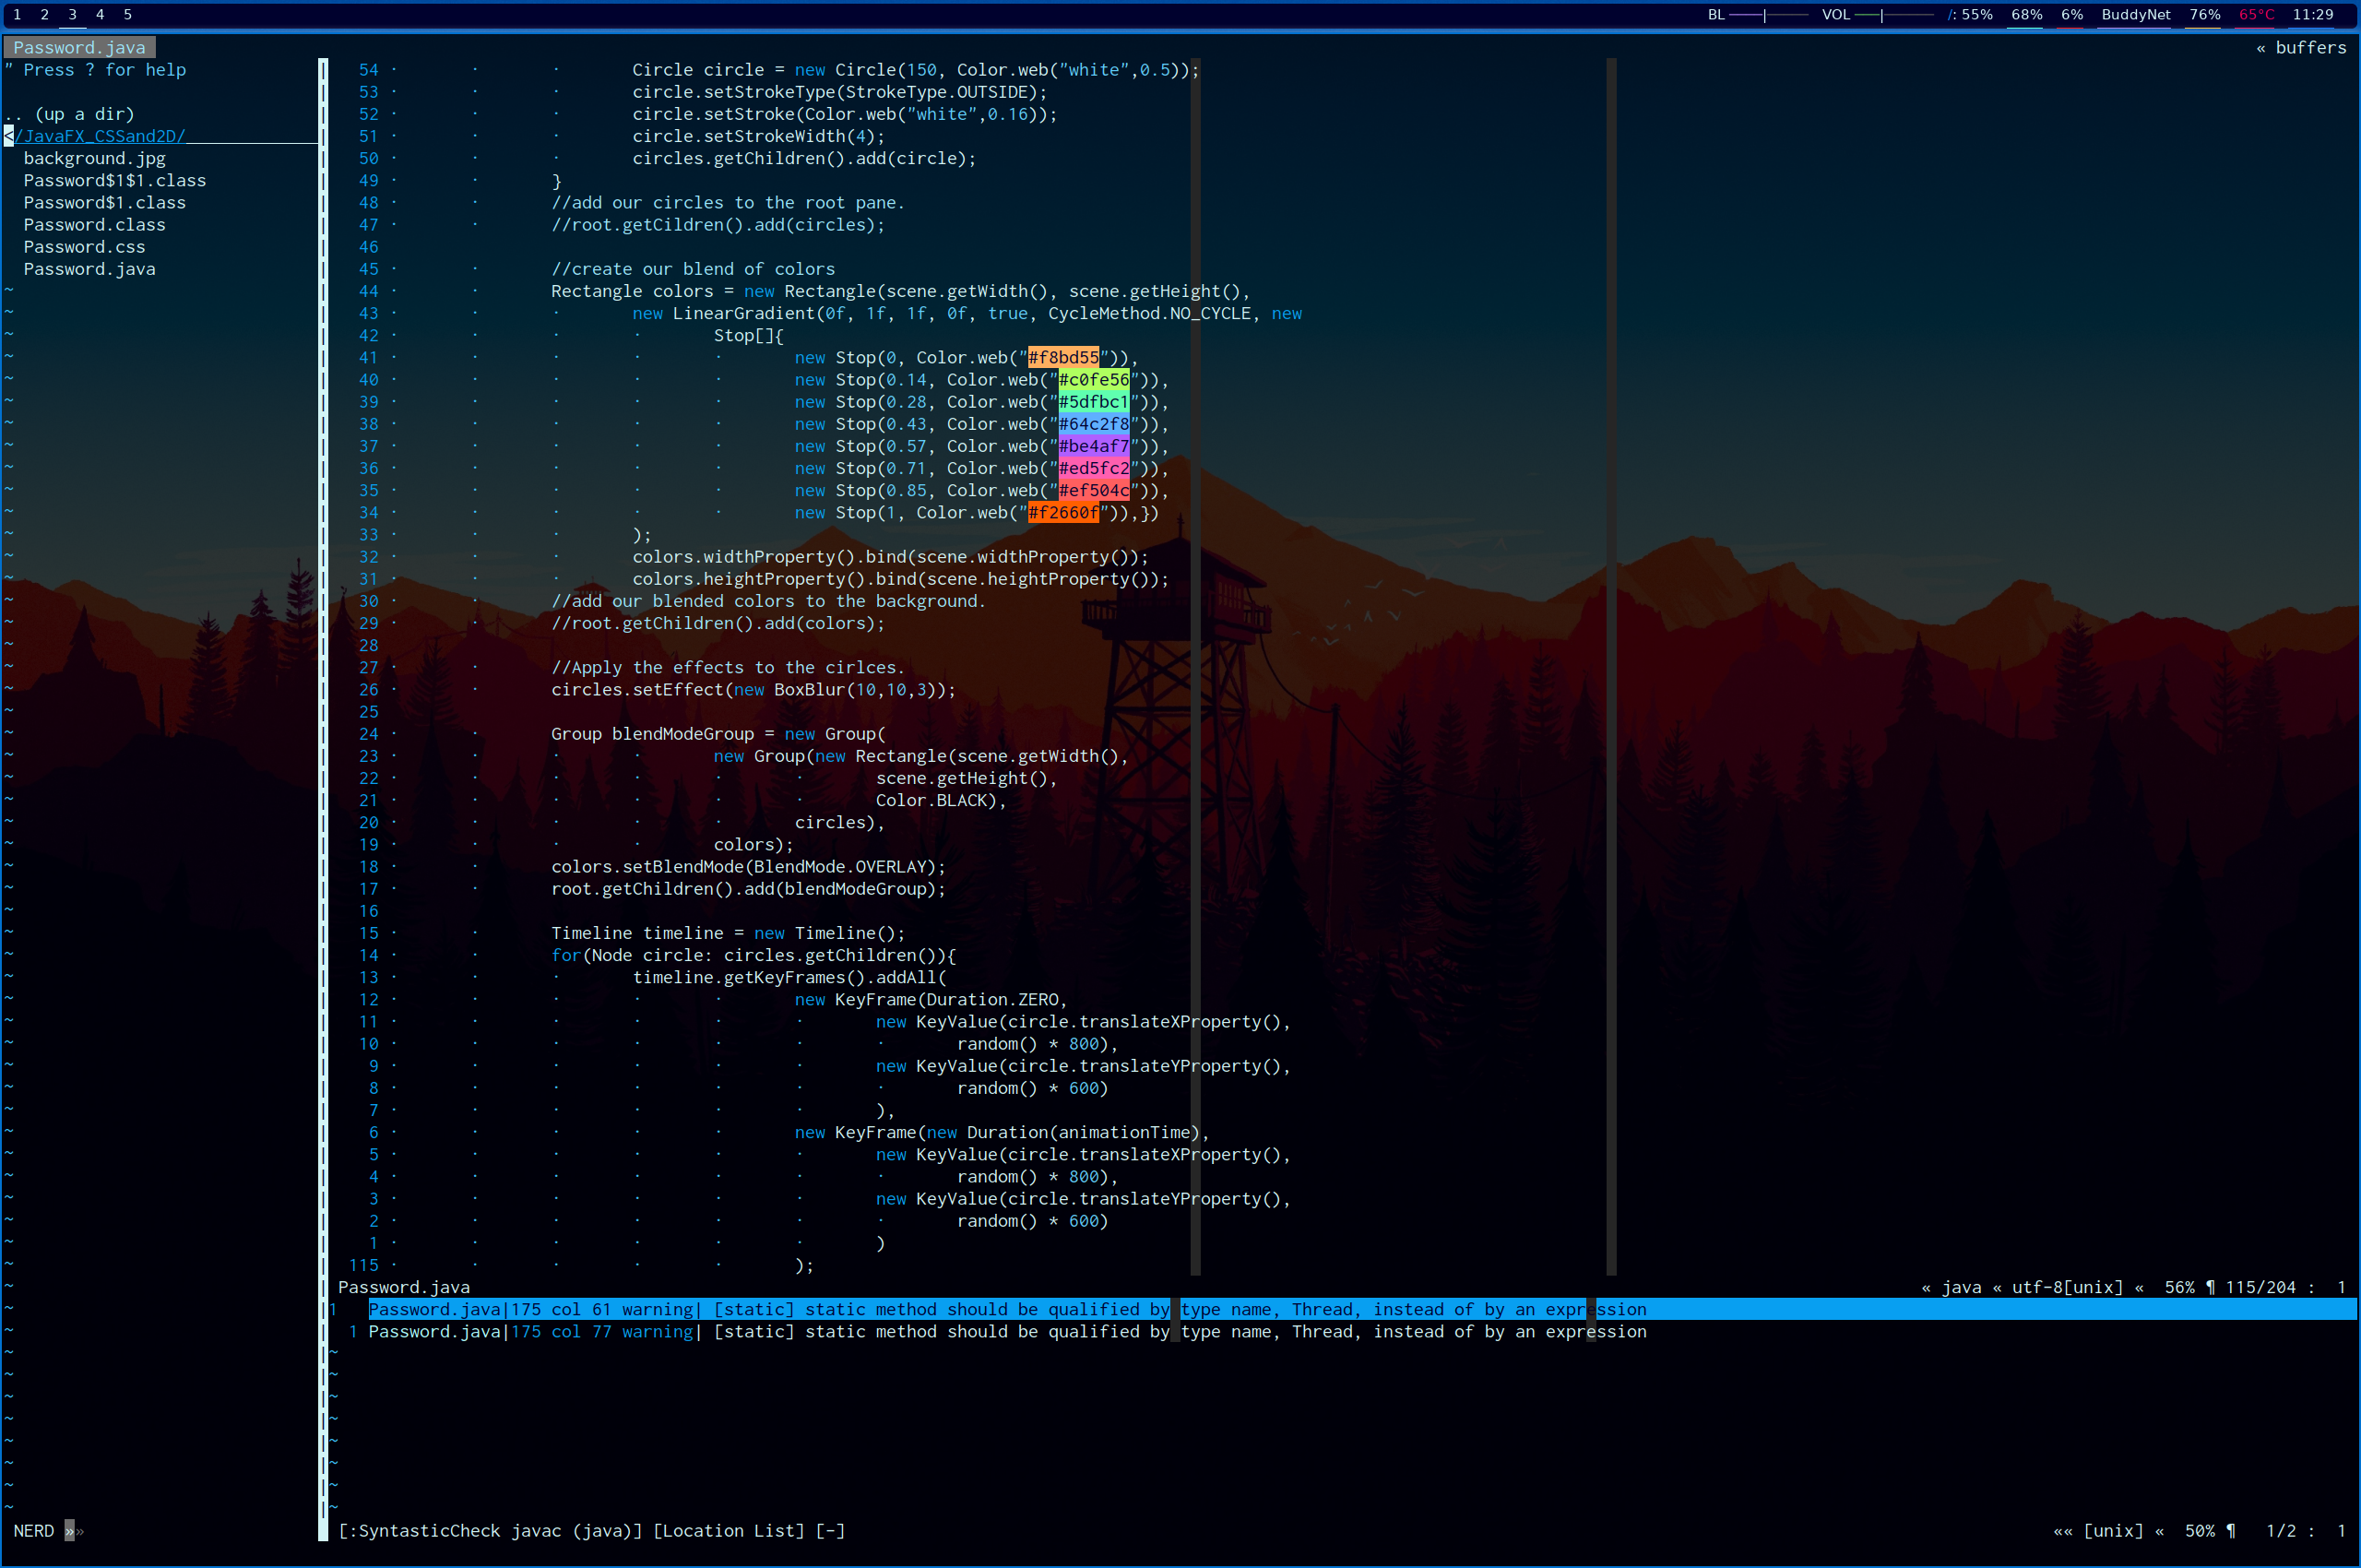Open Password.java in the NERDTree file list
The width and height of the screenshot is (2361, 1568).
click(89, 269)
